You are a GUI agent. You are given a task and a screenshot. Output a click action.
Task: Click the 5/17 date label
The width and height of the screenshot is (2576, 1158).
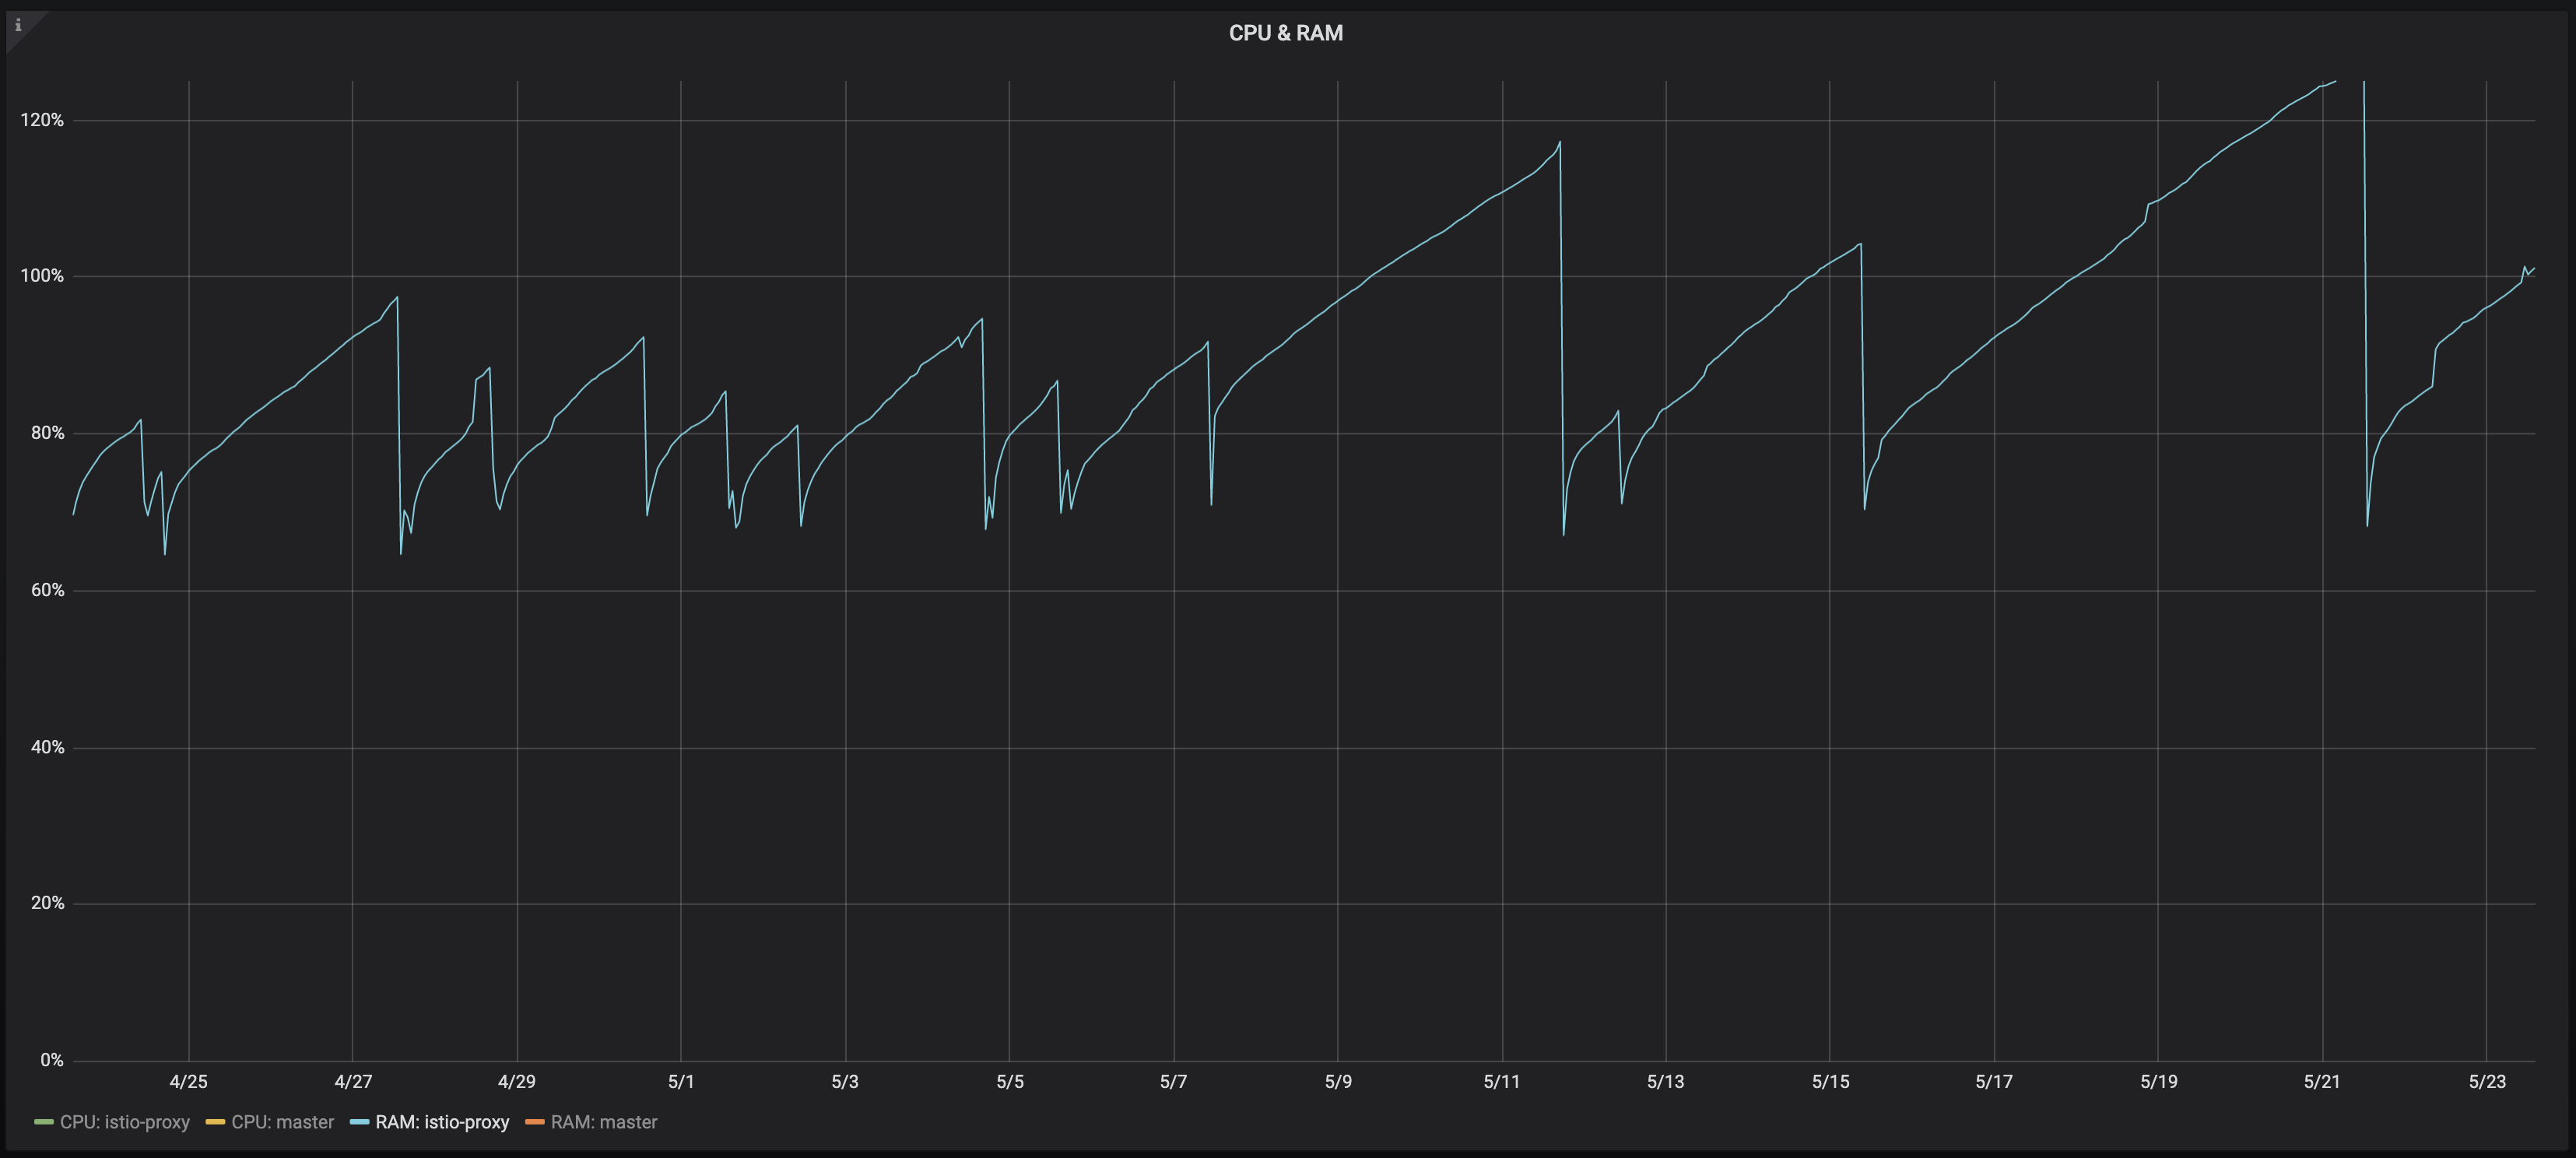point(1994,1081)
